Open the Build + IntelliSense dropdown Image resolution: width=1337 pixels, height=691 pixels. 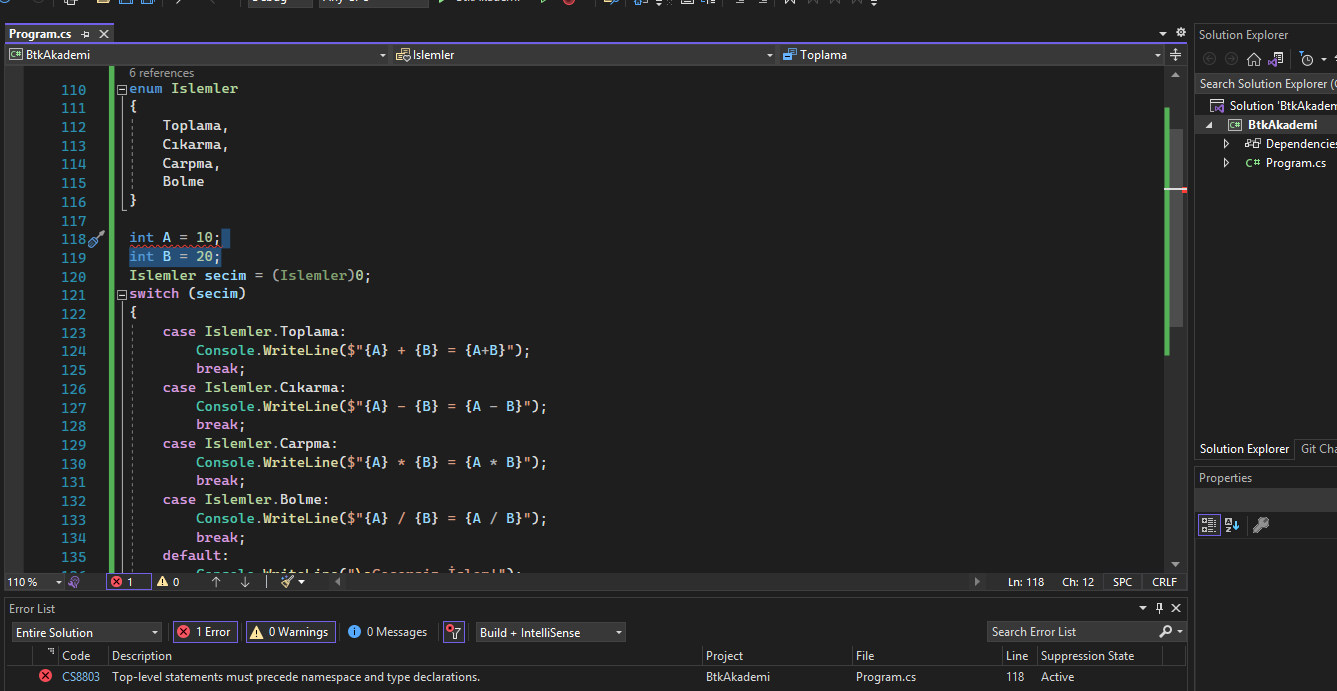click(619, 633)
